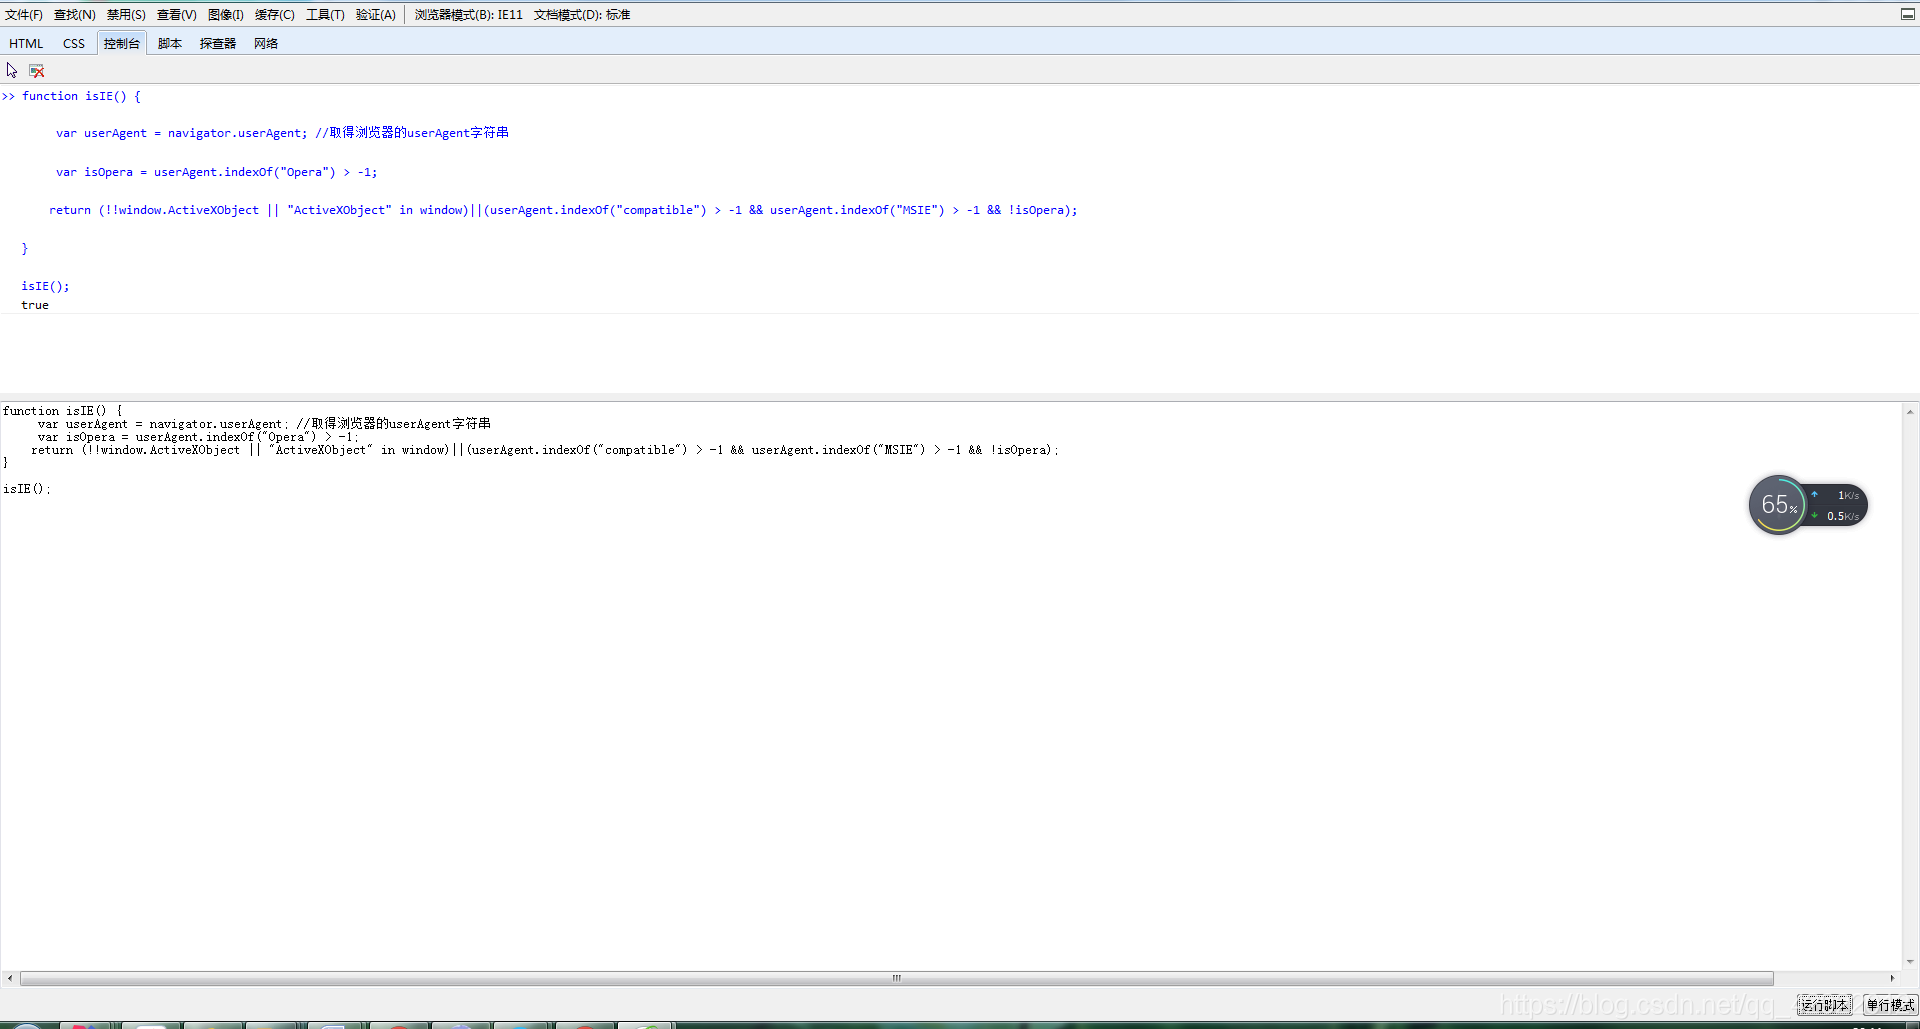Click the console output 'true' result
Screen dimensions: 1920x1029
35,305
